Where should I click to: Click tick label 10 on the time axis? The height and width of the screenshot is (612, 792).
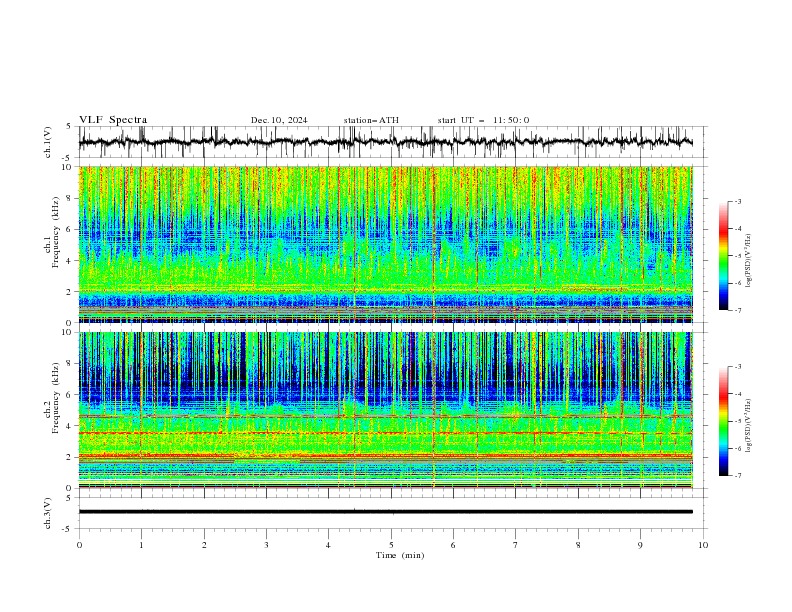tap(703, 545)
